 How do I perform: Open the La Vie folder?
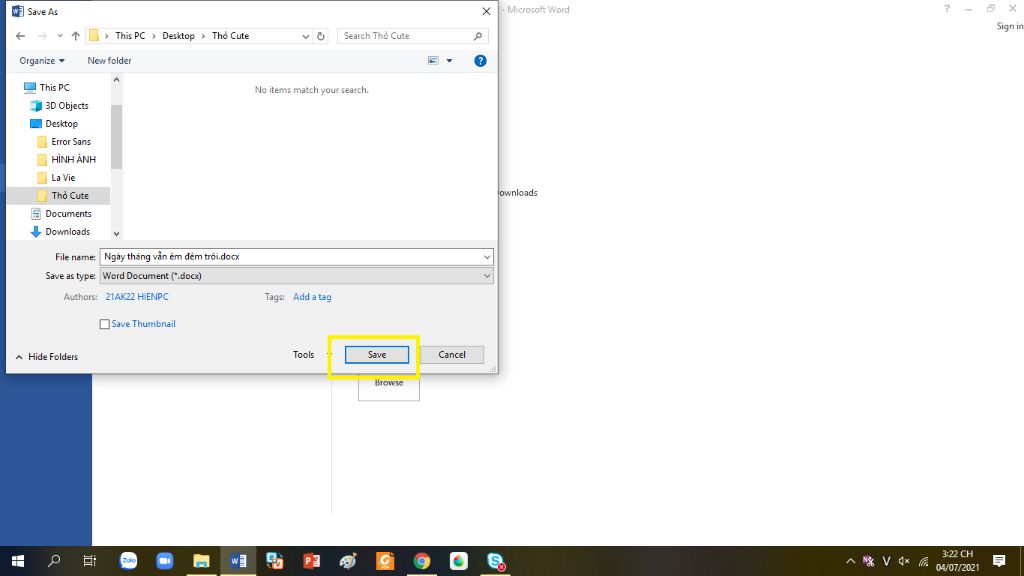tap(63, 178)
